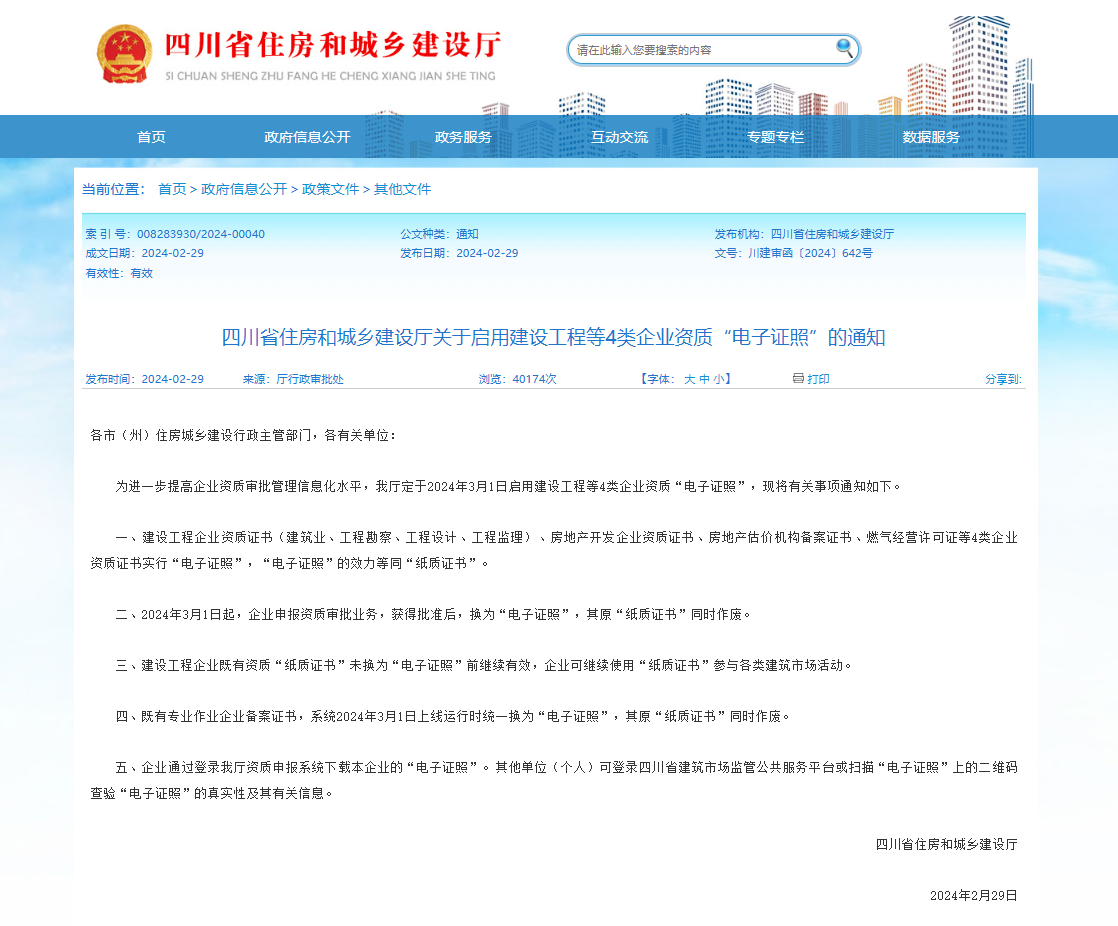The image size is (1118, 926).
Task: Select 首页 in the top navigation bar
Action: tap(151, 137)
